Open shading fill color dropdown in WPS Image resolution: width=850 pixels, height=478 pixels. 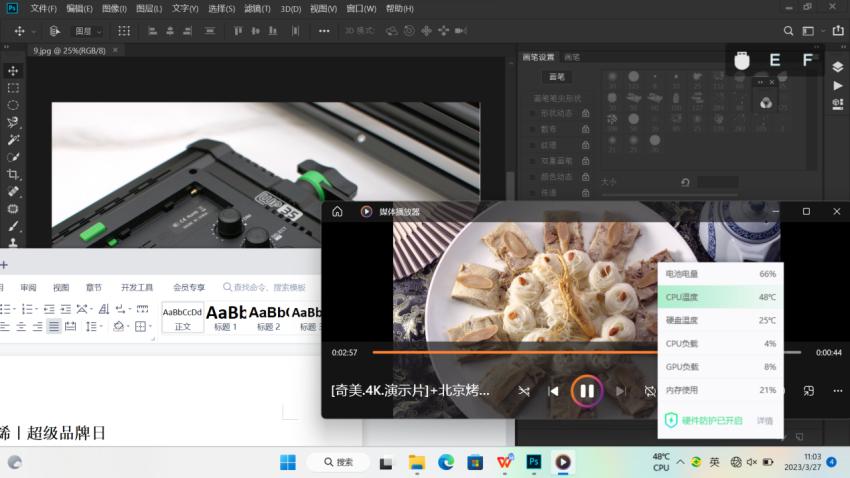[128, 326]
